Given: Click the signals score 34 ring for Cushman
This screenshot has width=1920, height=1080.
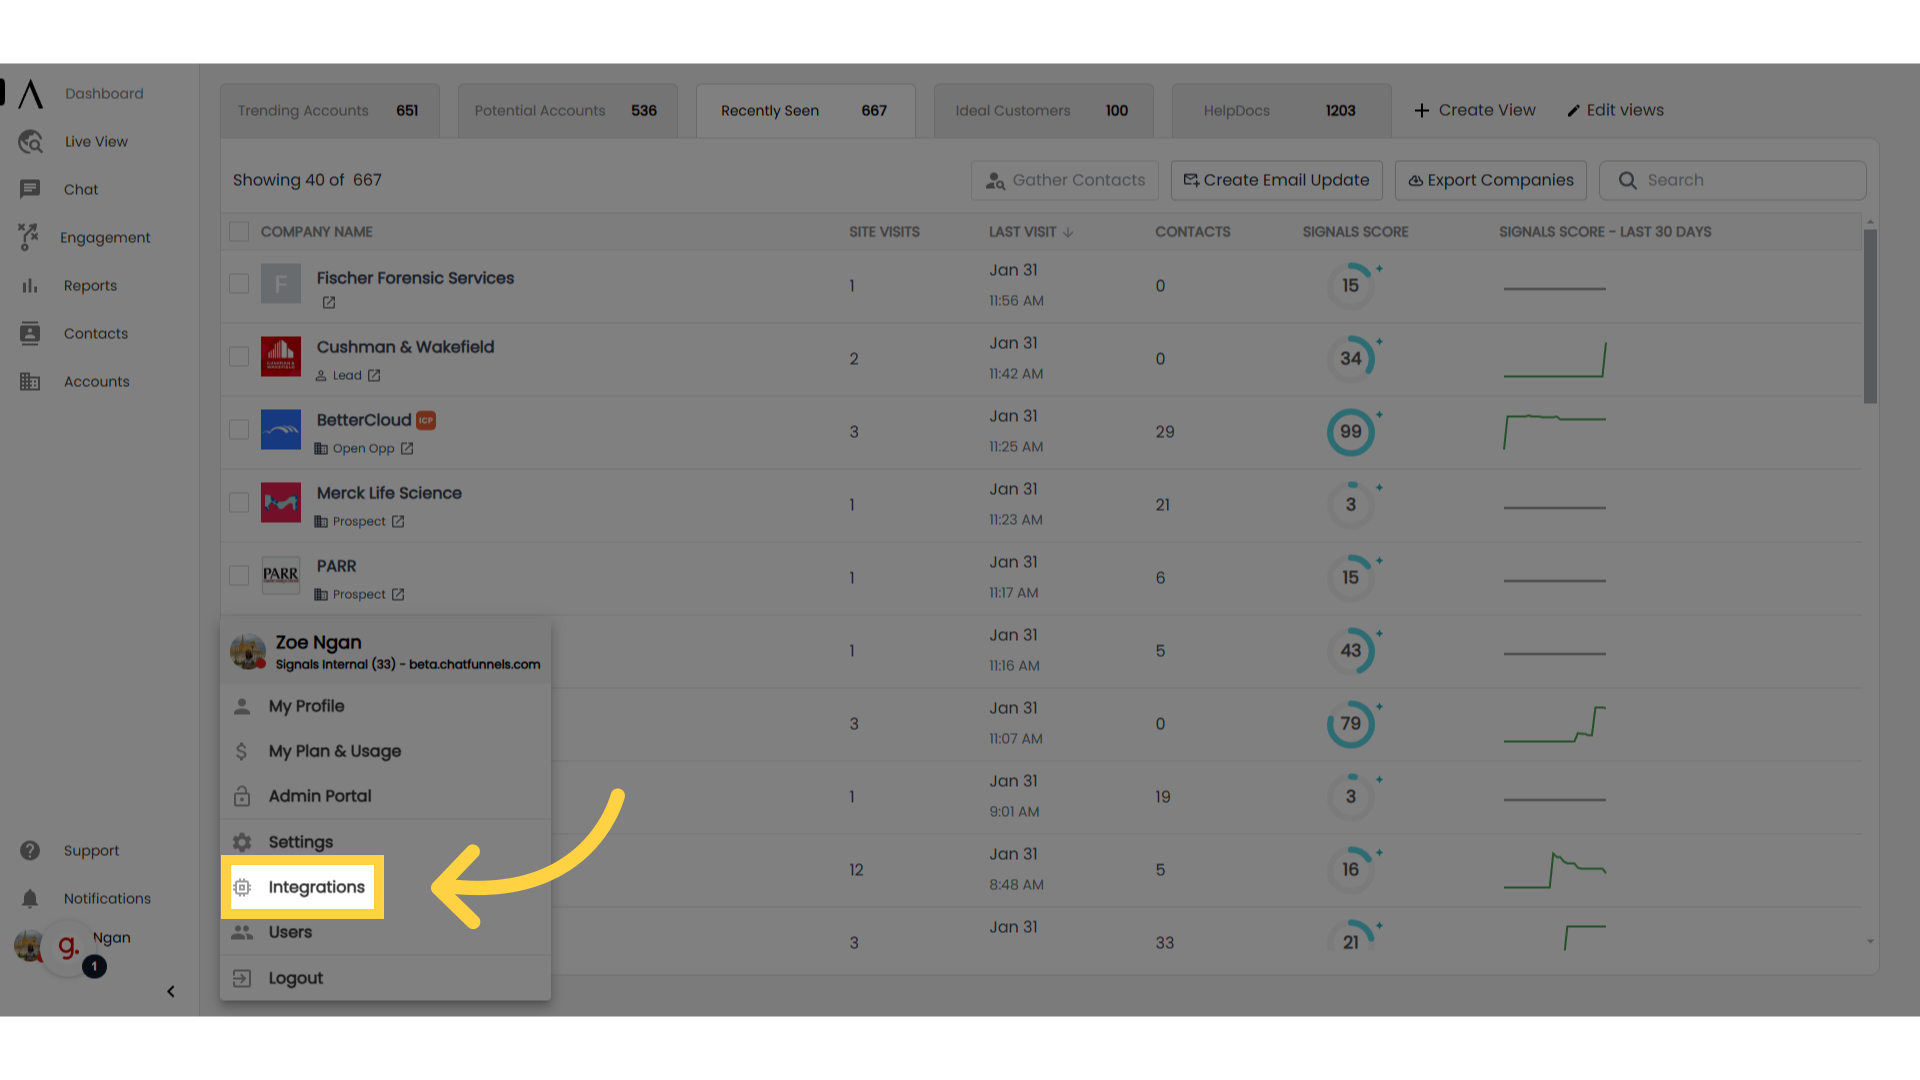Looking at the screenshot, I should point(1351,358).
